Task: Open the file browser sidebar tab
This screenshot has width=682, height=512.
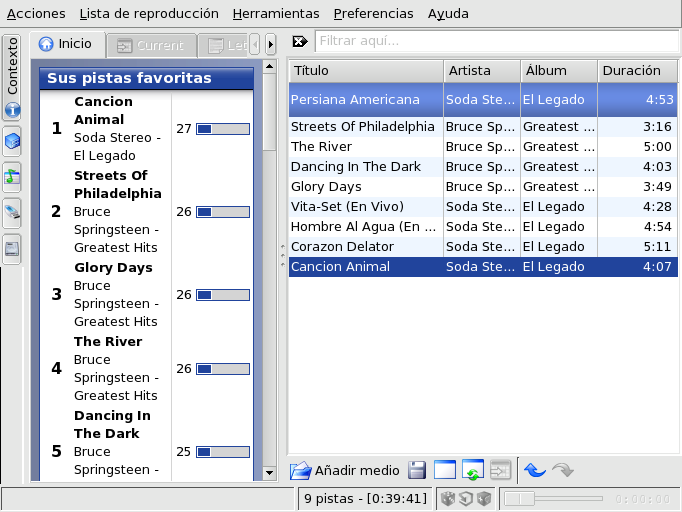Action: [12, 249]
